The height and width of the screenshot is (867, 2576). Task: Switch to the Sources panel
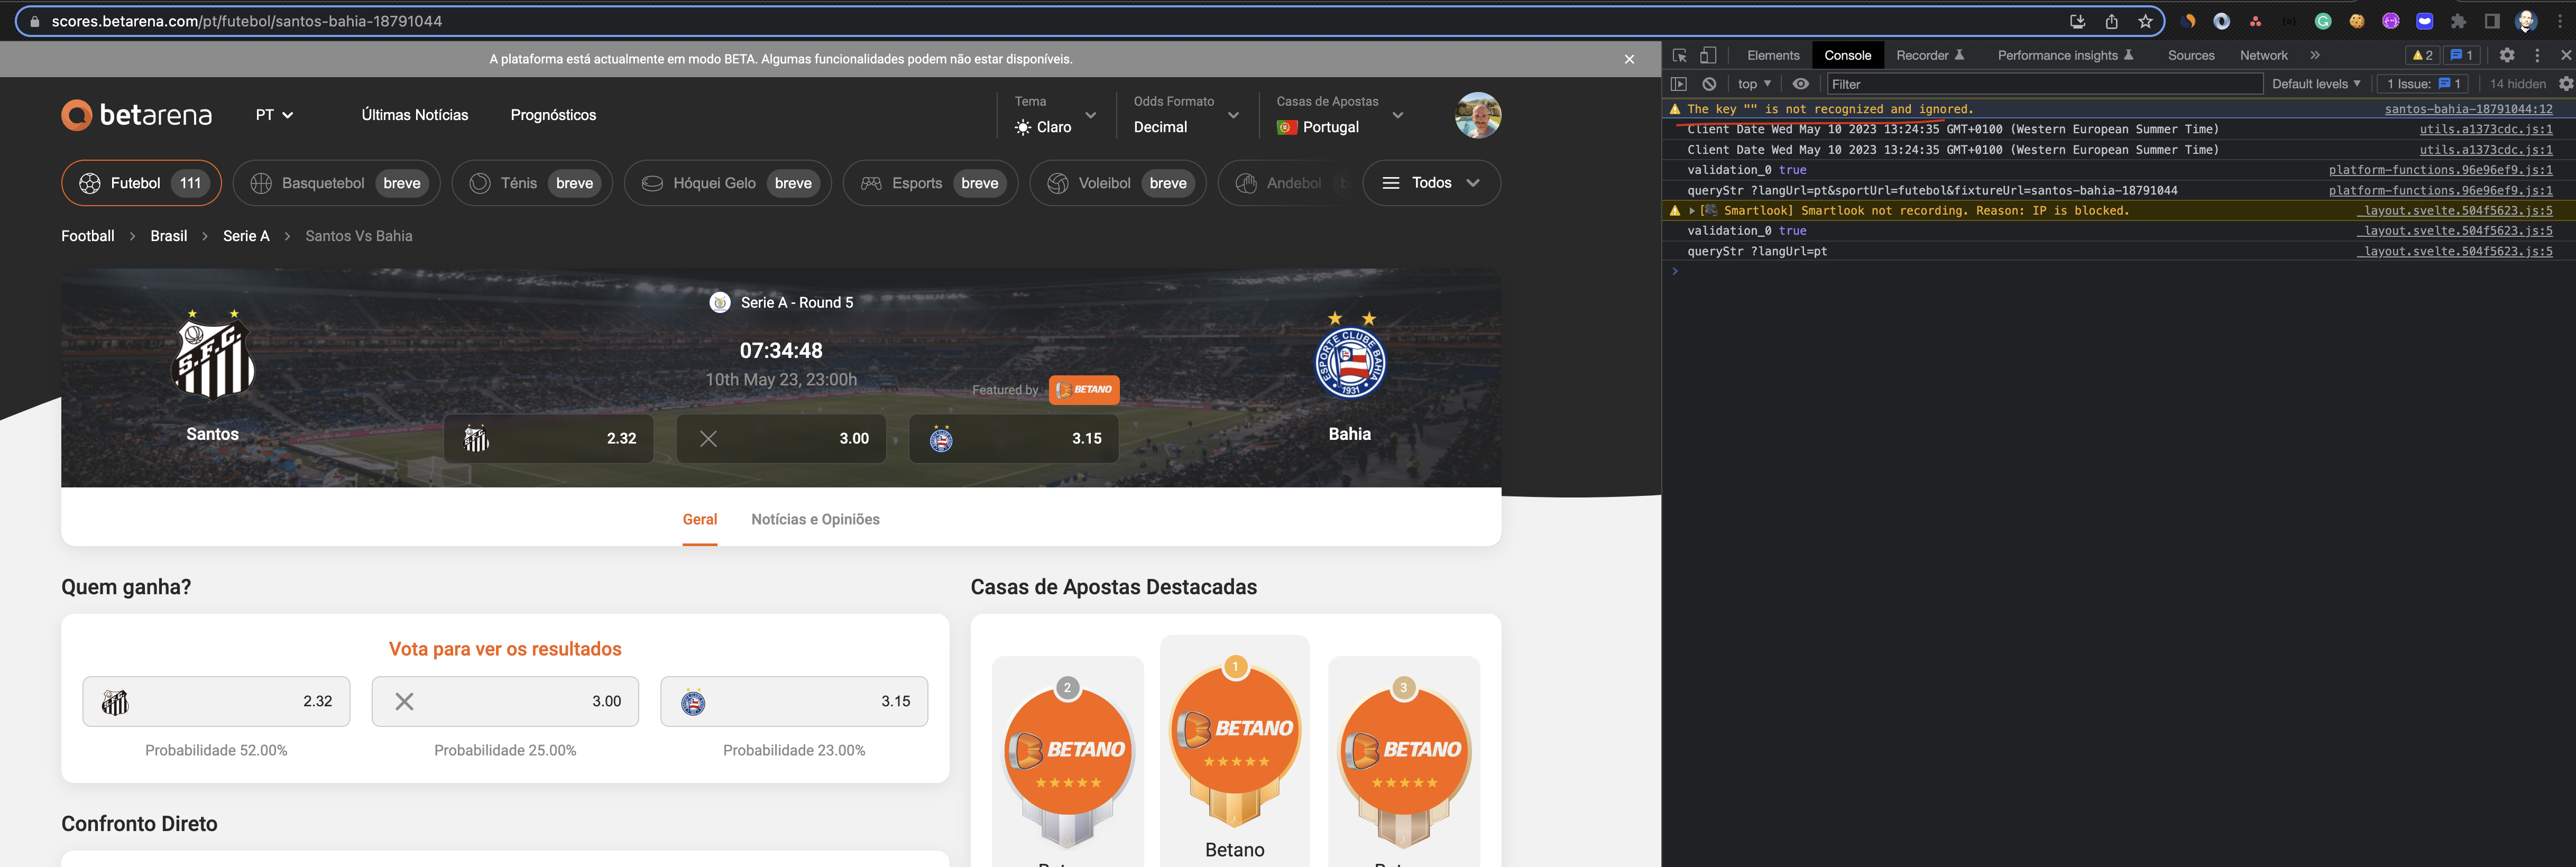click(2191, 55)
